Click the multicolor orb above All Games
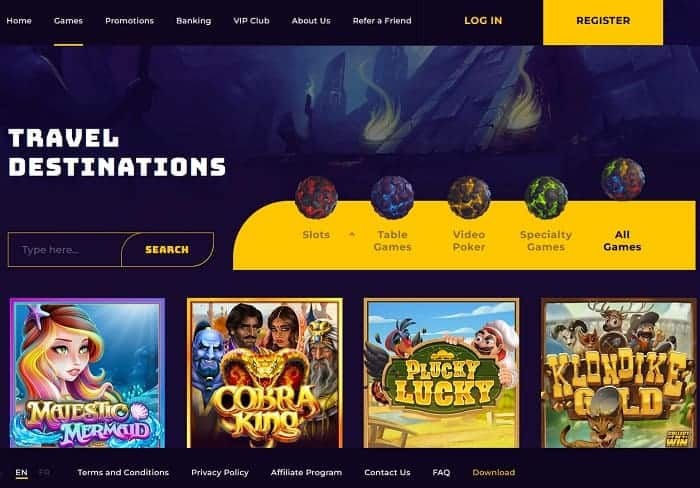The height and width of the screenshot is (488, 700). 623,179
